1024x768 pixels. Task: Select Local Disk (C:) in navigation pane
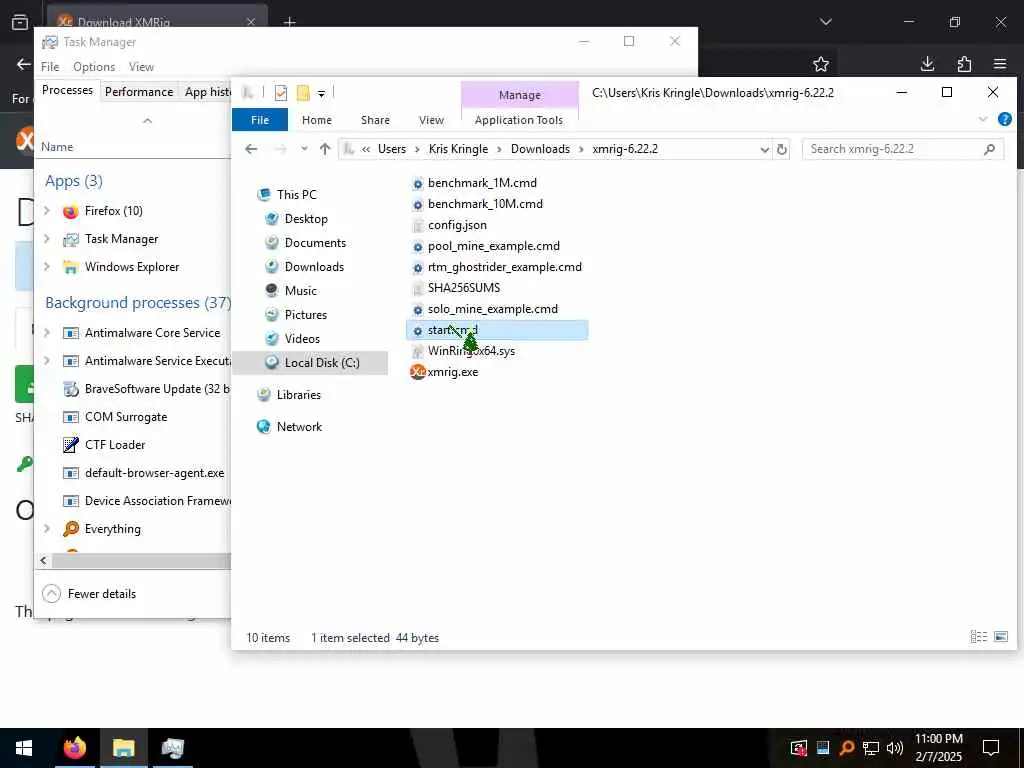310,362
